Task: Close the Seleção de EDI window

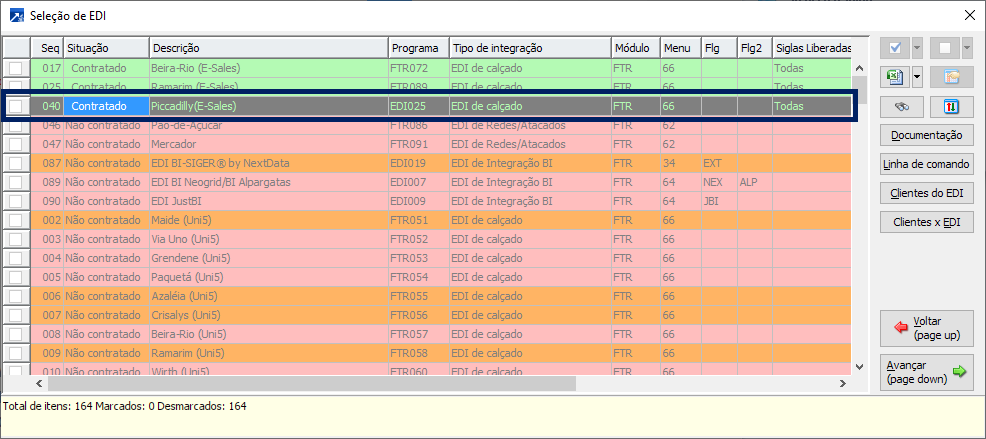Action: [x=971, y=16]
